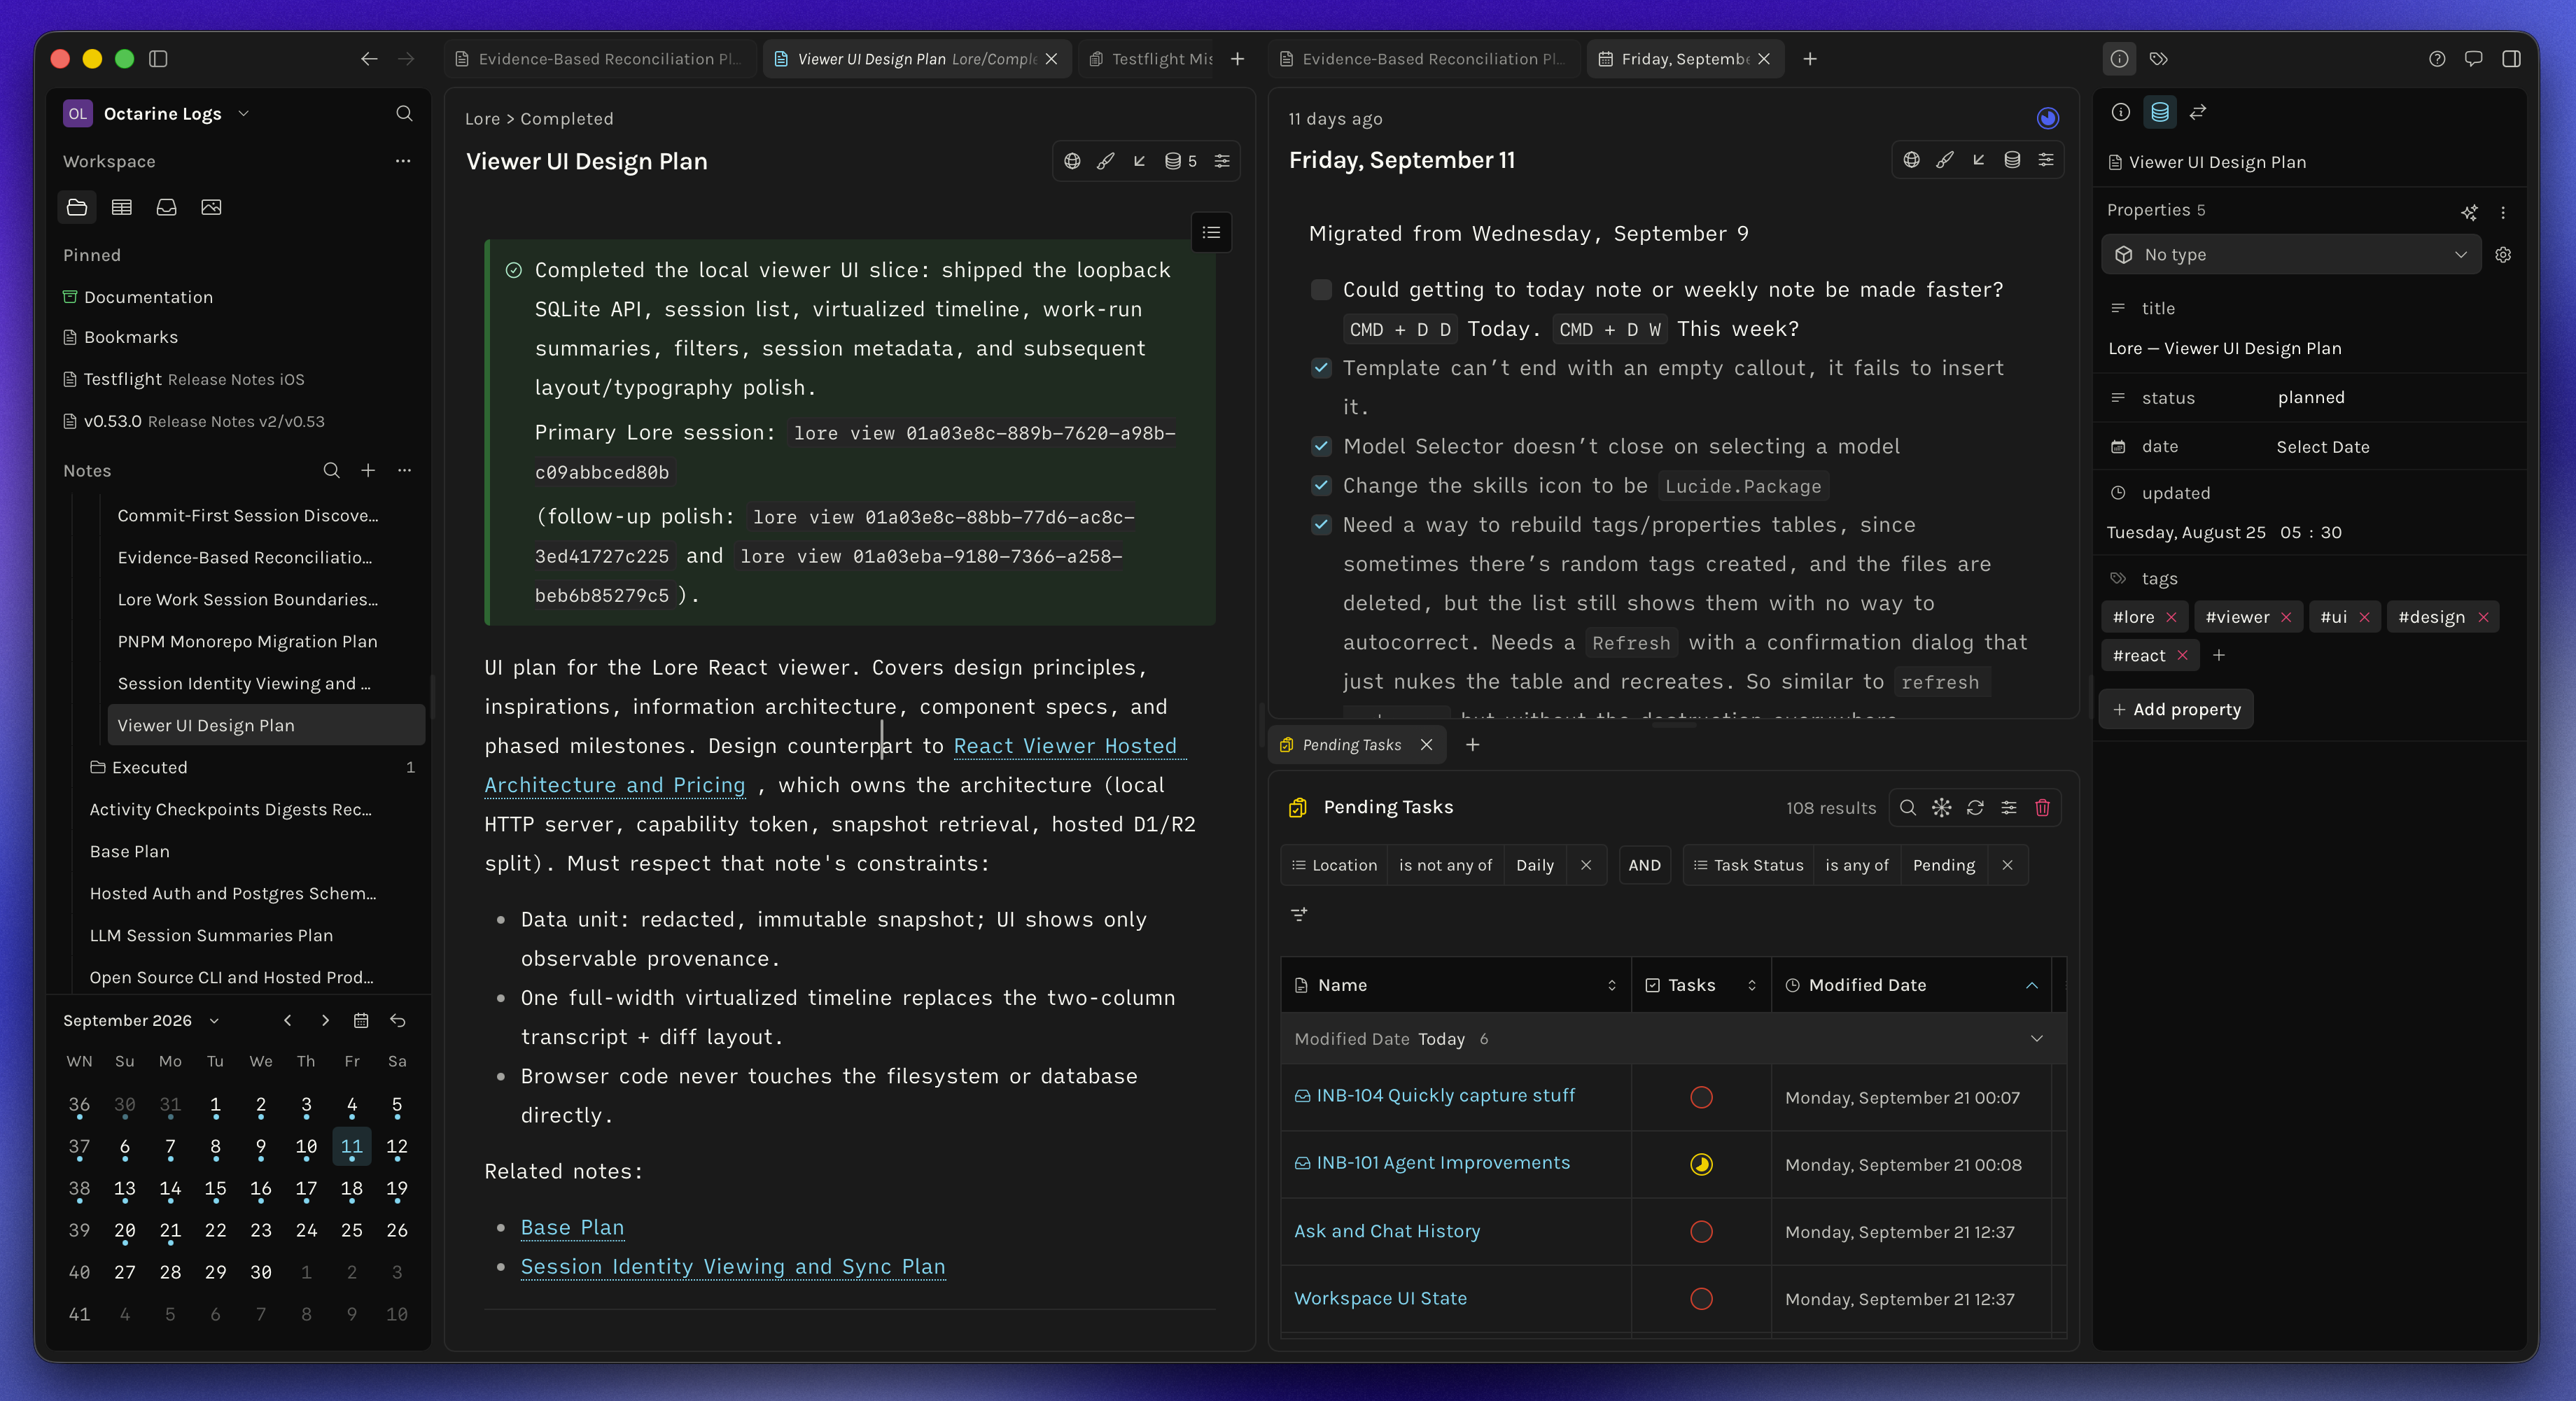Open the info tab in right panel

(x=2120, y=112)
